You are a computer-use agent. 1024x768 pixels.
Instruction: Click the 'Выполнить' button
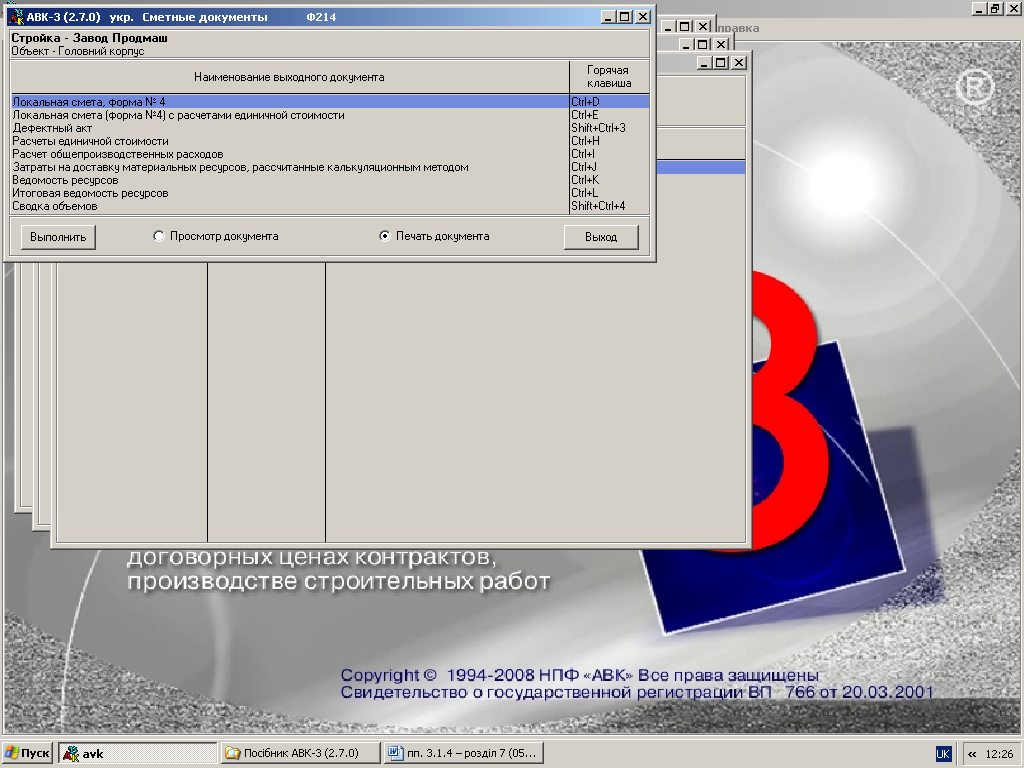point(58,237)
